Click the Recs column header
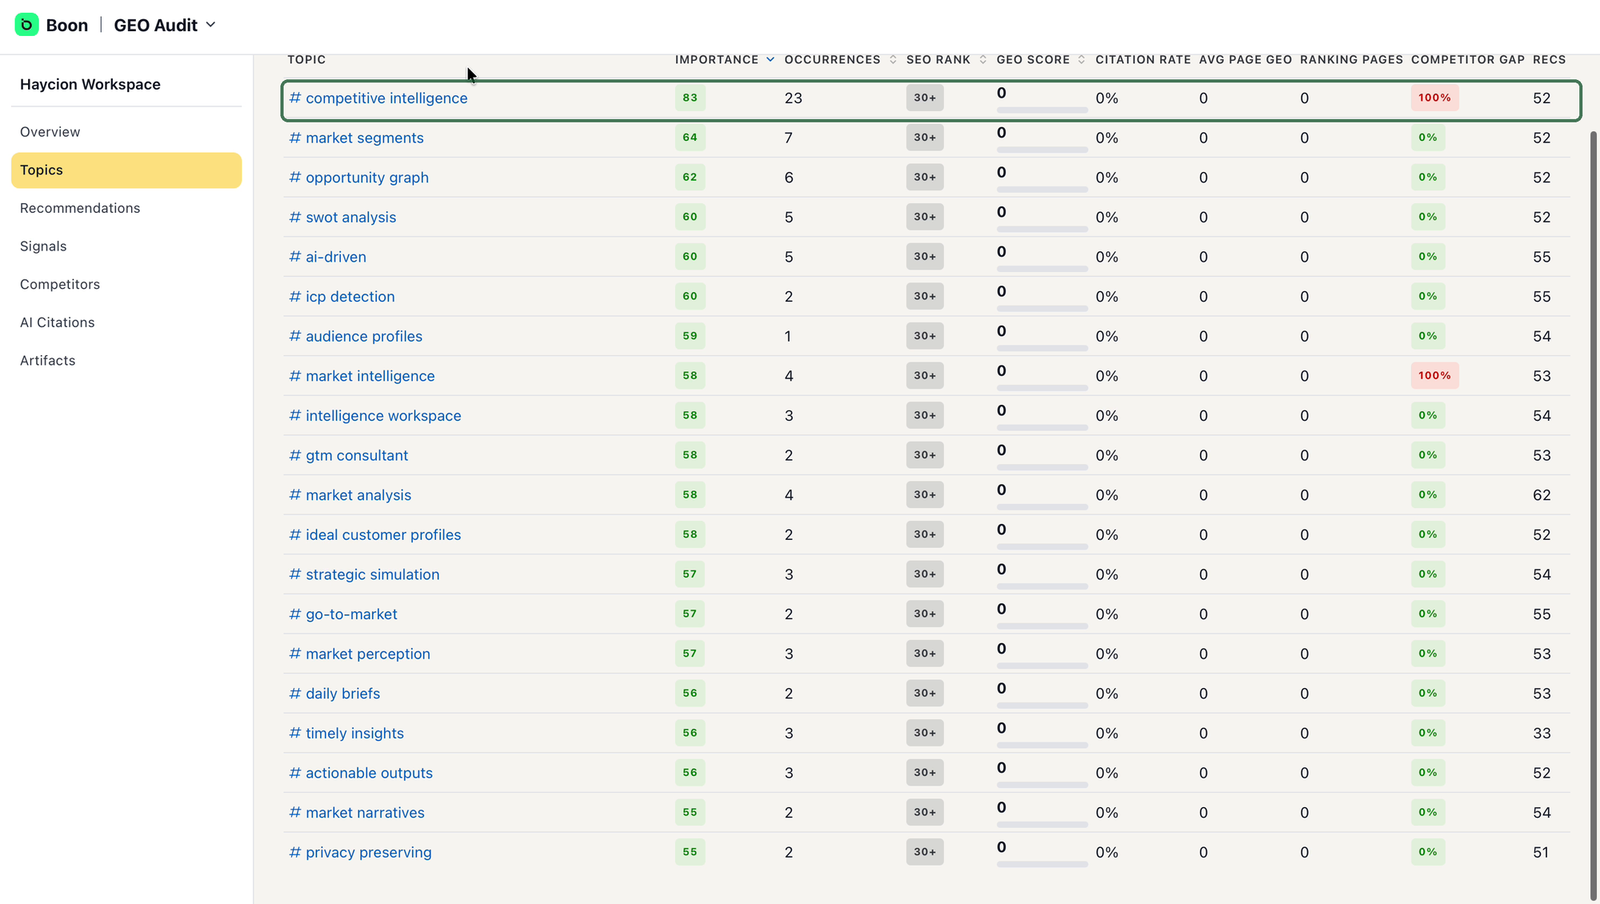 [x=1549, y=60]
